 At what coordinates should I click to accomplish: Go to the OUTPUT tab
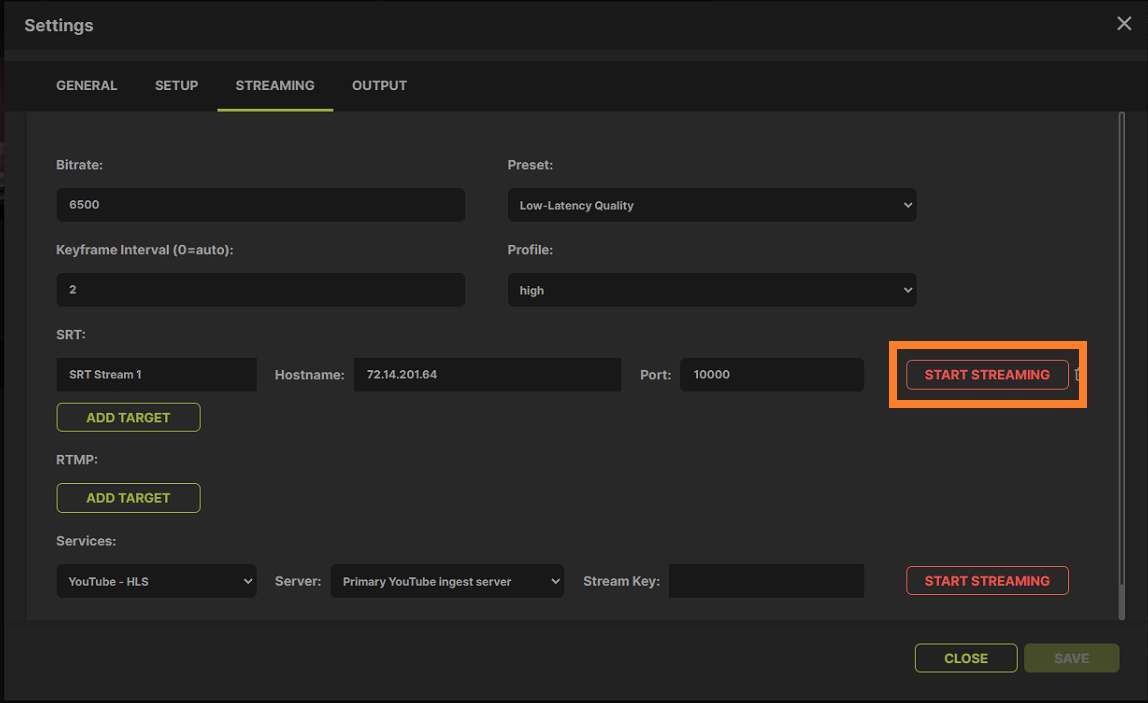pos(379,85)
